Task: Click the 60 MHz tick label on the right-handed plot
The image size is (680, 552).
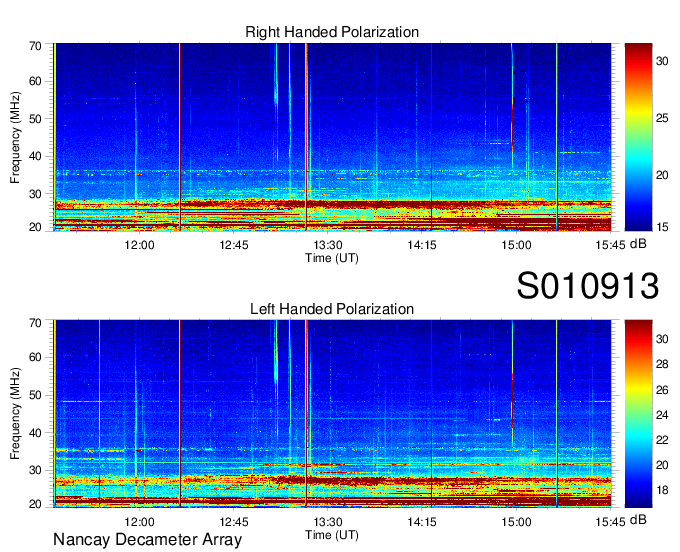Action: tap(35, 81)
